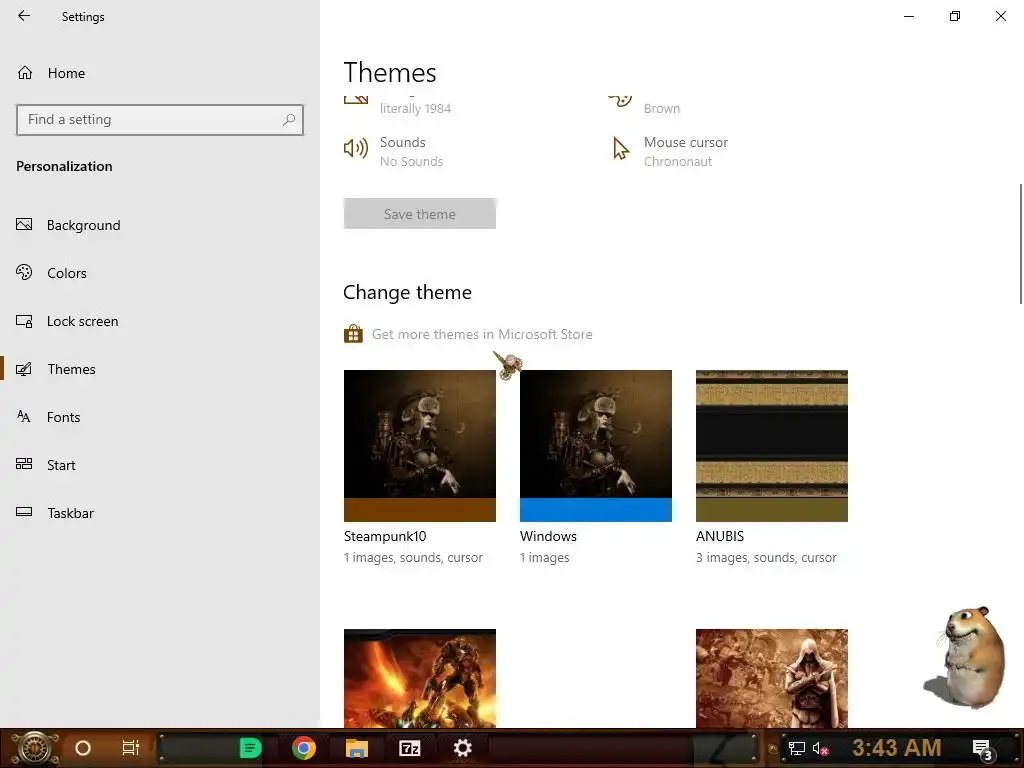Viewport: 1024px width, 768px height.
Task: Click the Settings window vertical scrollbar
Action: coord(1021,244)
